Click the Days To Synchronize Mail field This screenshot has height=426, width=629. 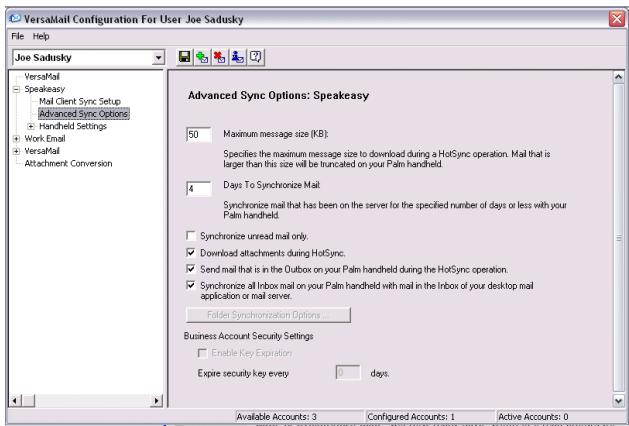point(199,189)
